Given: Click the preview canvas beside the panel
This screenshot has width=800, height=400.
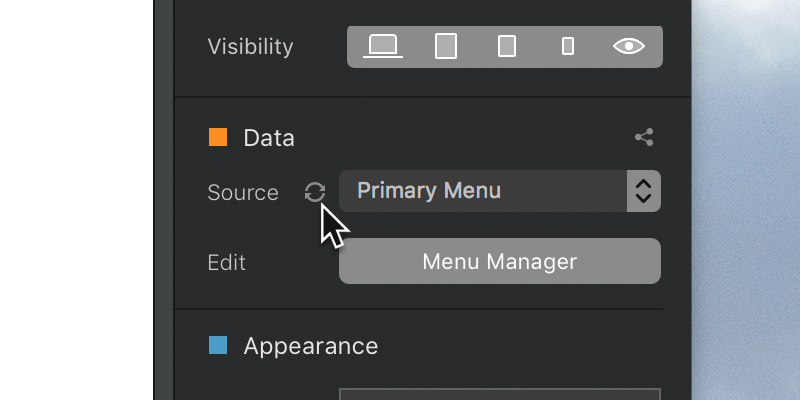Looking at the screenshot, I should click(x=746, y=200).
